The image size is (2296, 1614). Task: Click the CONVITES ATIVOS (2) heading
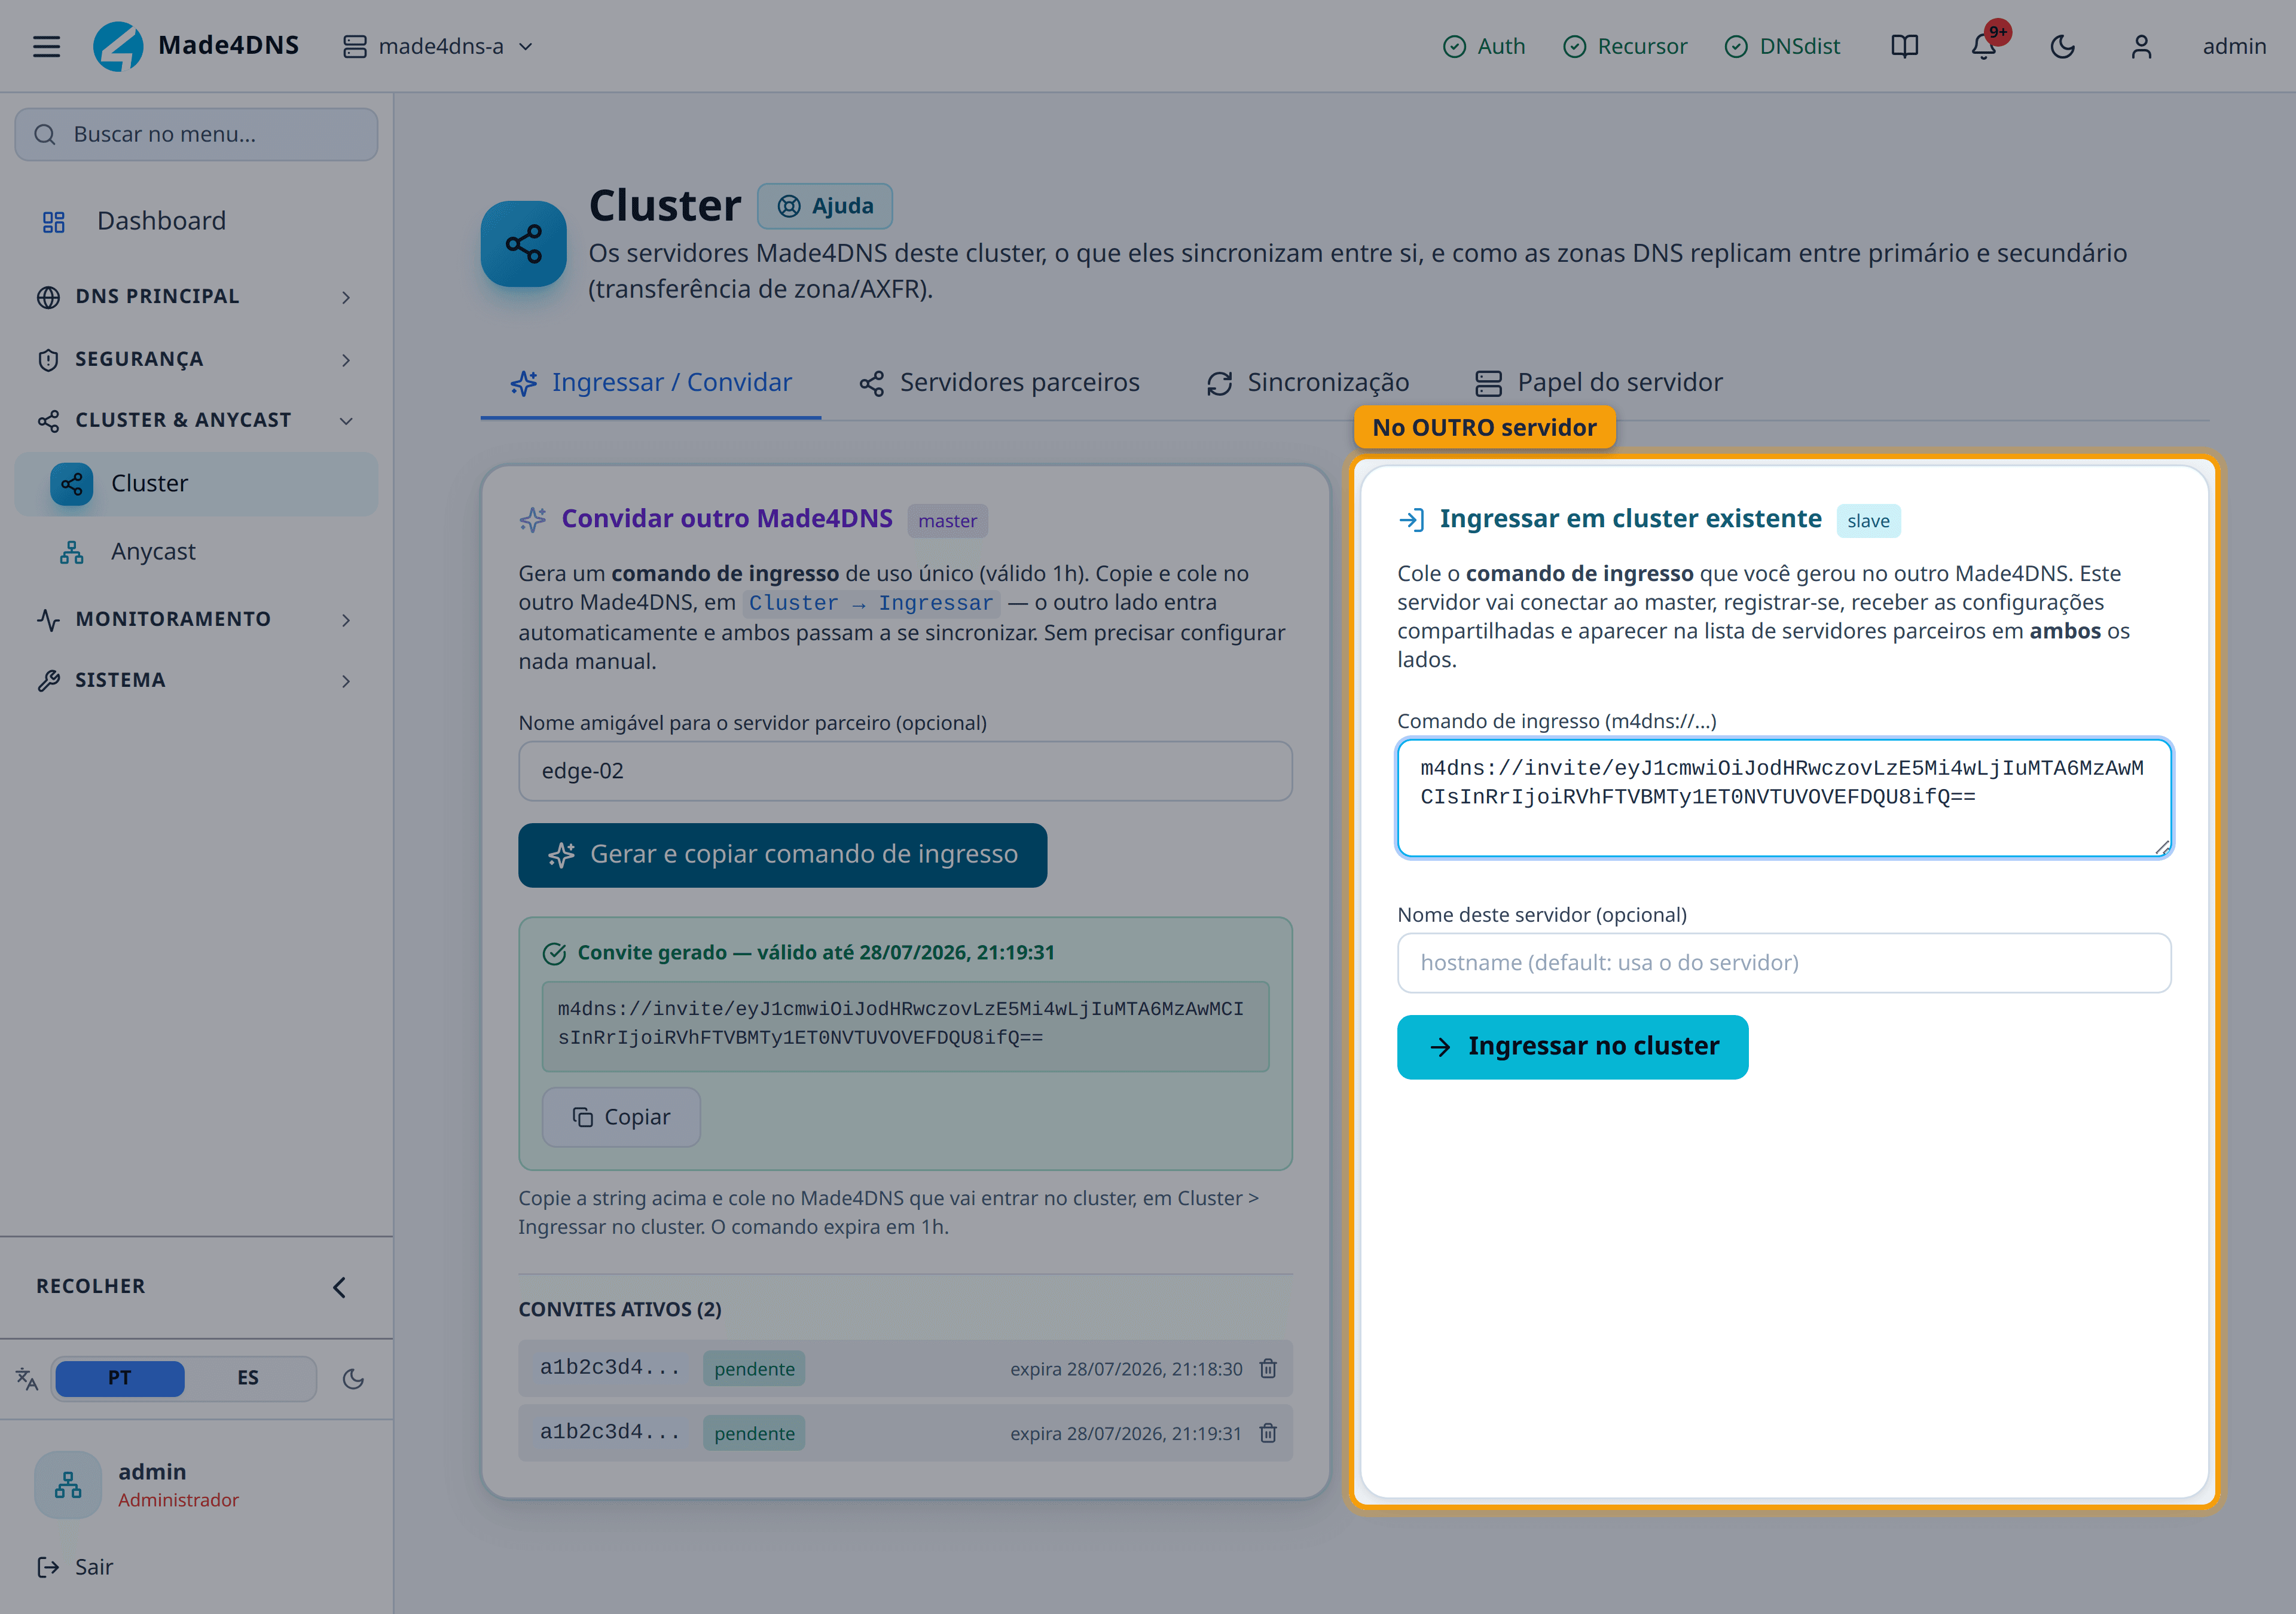click(x=620, y=1310)
